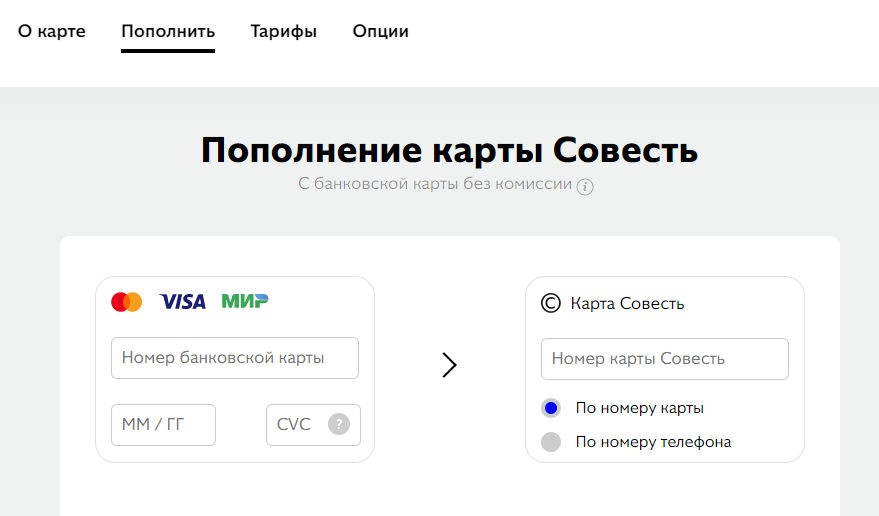Click the VISA logo
The height and width of the screenshot is (516, 879).
click(183, 302)
